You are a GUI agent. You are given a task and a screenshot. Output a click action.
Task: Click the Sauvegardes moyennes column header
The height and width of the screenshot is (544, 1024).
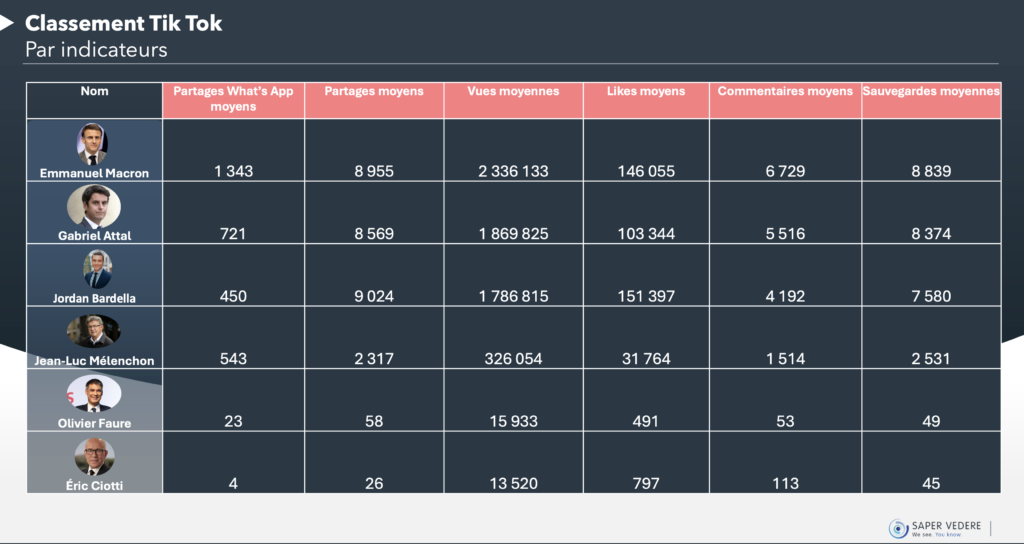[x=931, y=92]
